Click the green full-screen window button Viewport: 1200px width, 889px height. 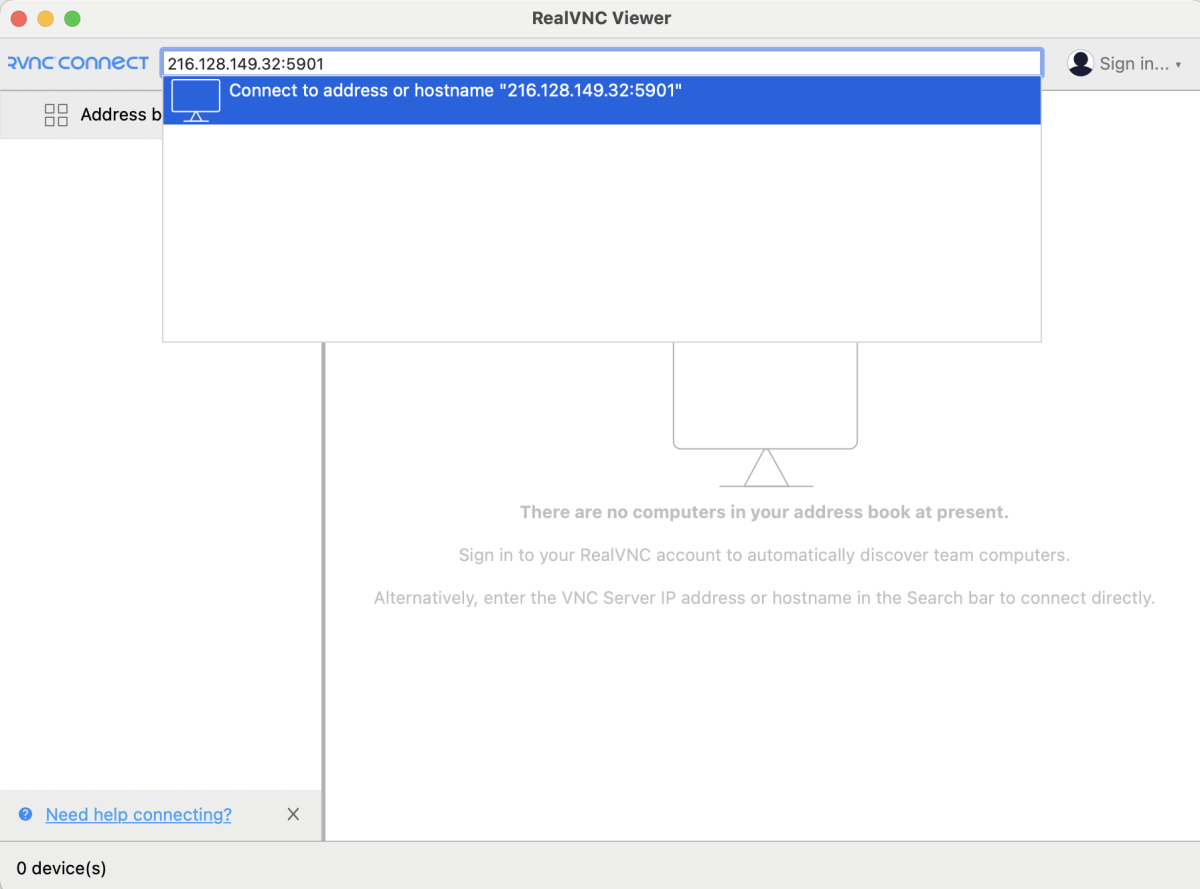[72, 19]
